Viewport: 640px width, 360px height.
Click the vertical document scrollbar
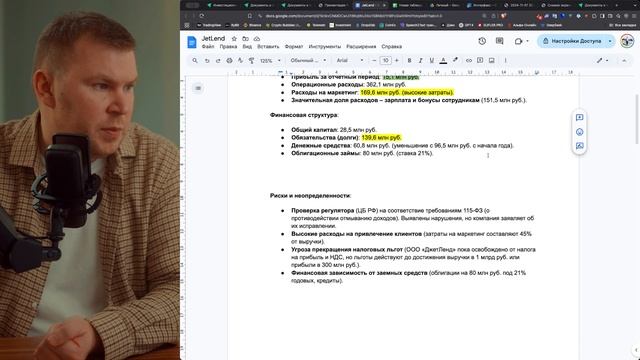coord(636,118)
